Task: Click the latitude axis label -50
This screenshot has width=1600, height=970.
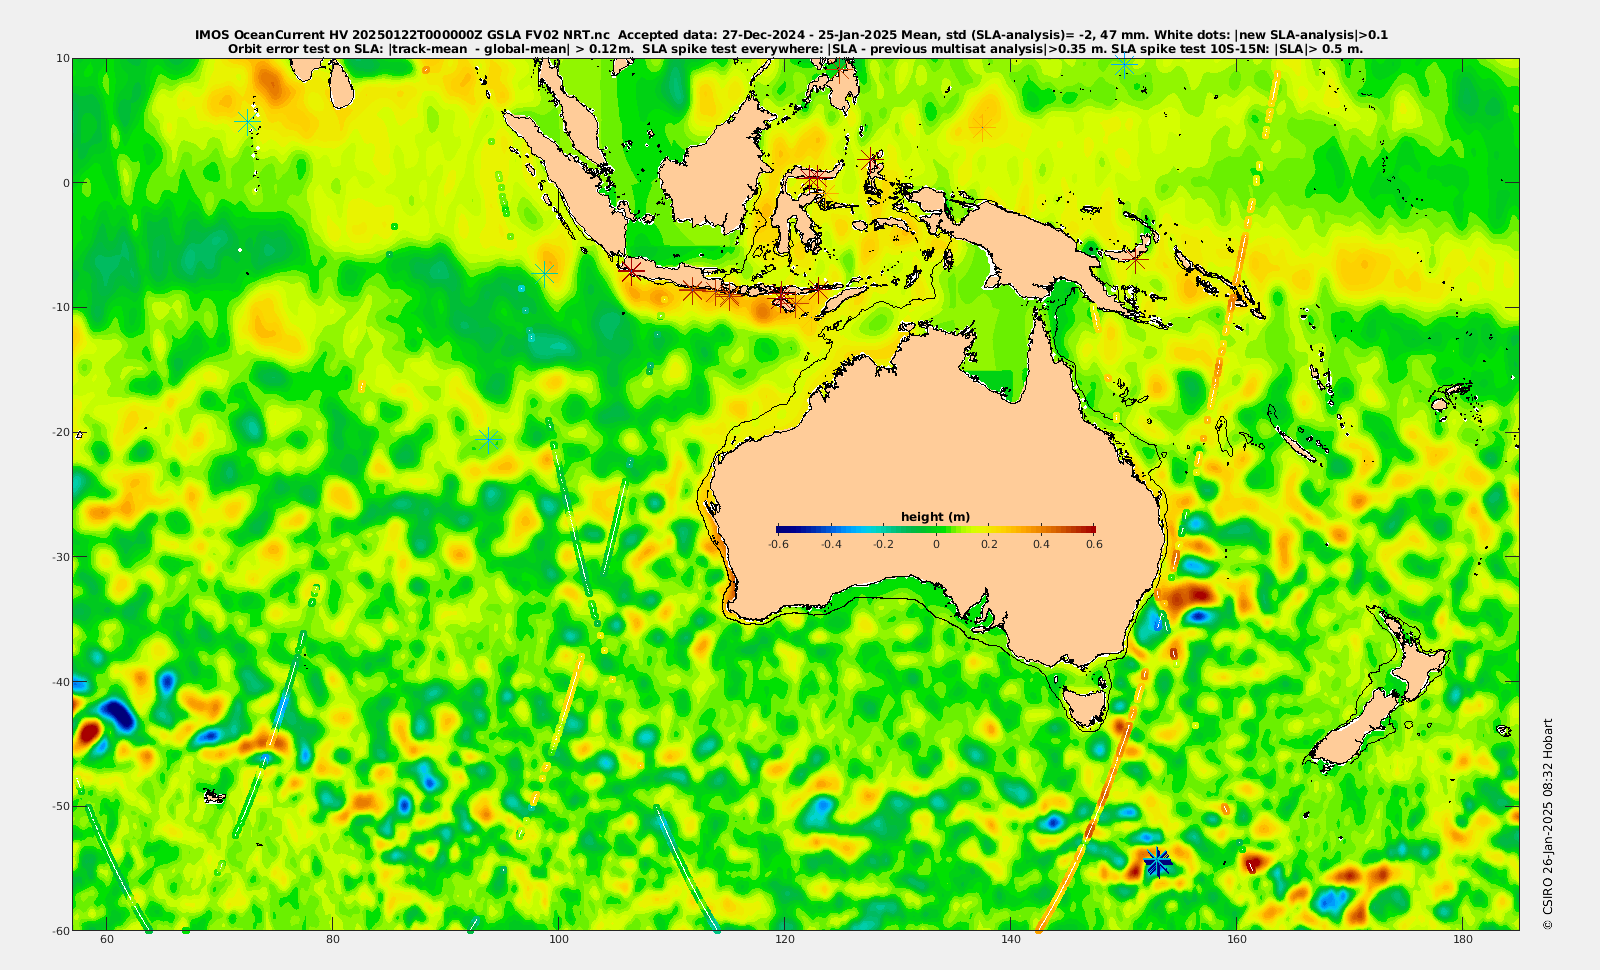Action: (x=60, y=806)
